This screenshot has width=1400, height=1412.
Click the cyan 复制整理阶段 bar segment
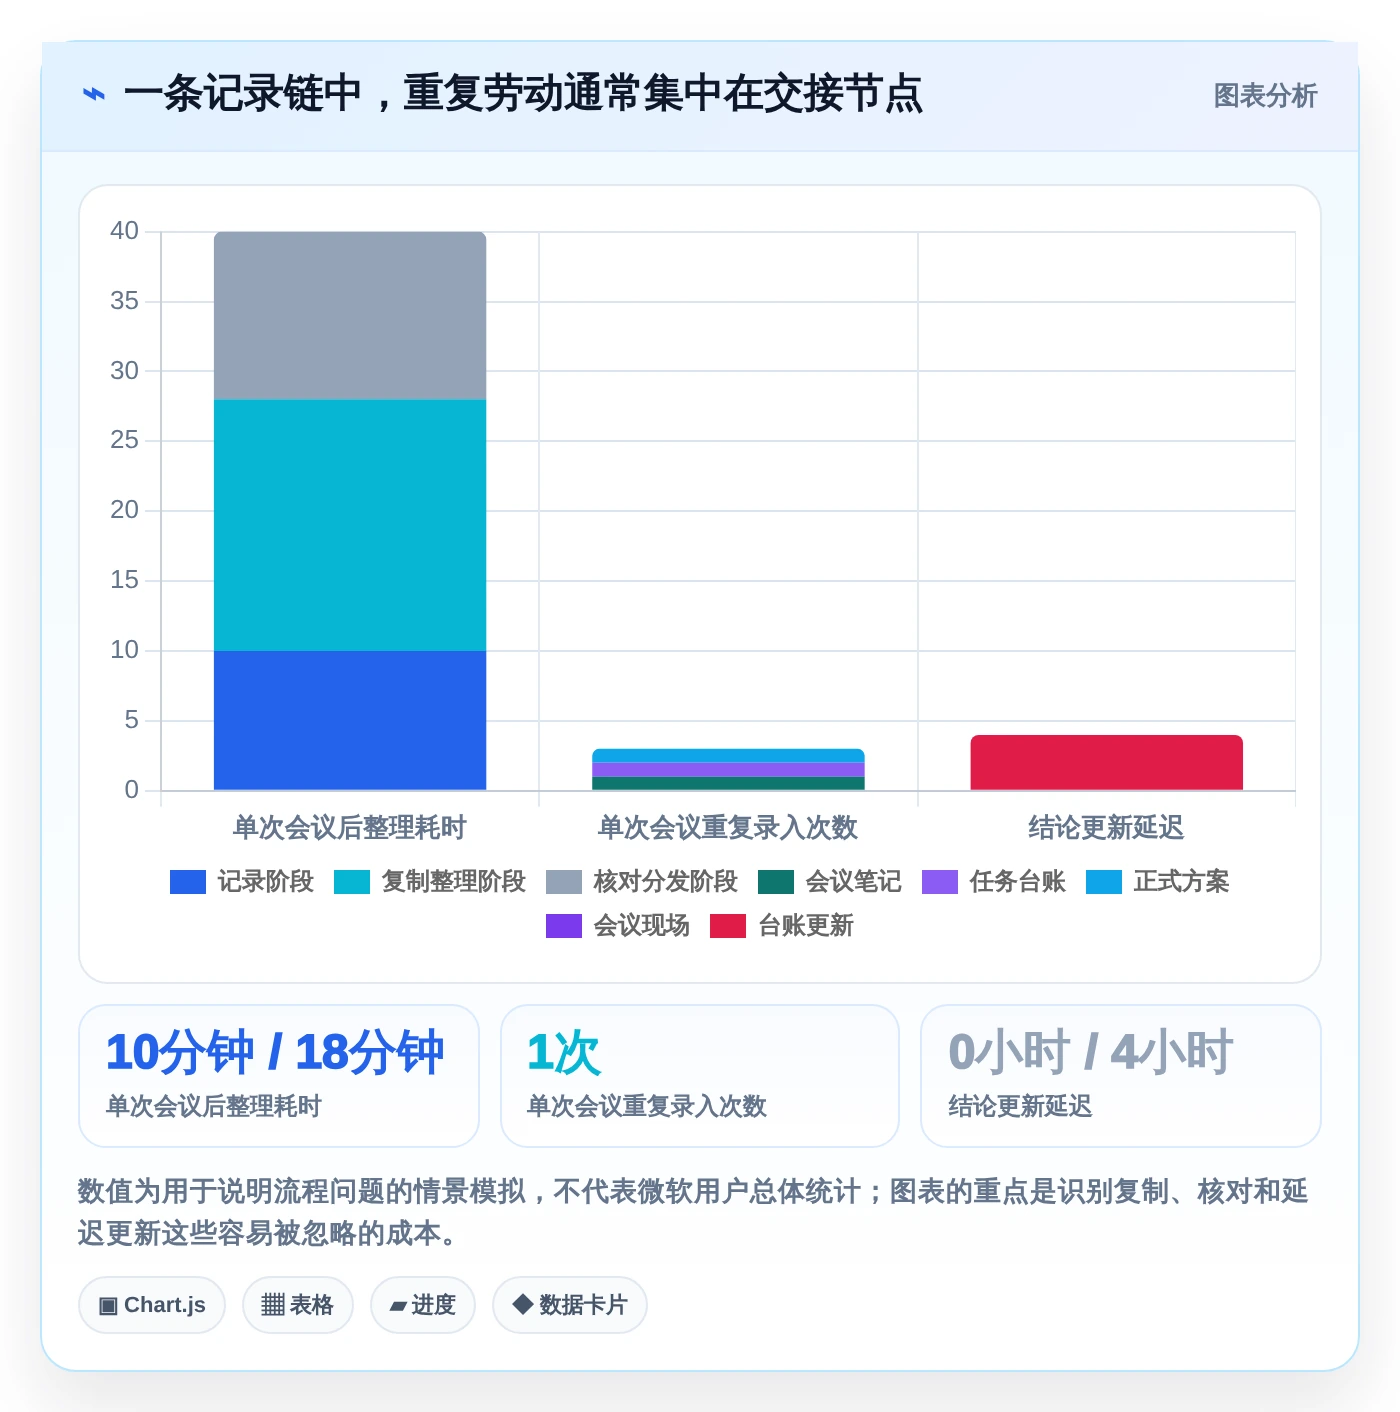[x=350, y=525]
